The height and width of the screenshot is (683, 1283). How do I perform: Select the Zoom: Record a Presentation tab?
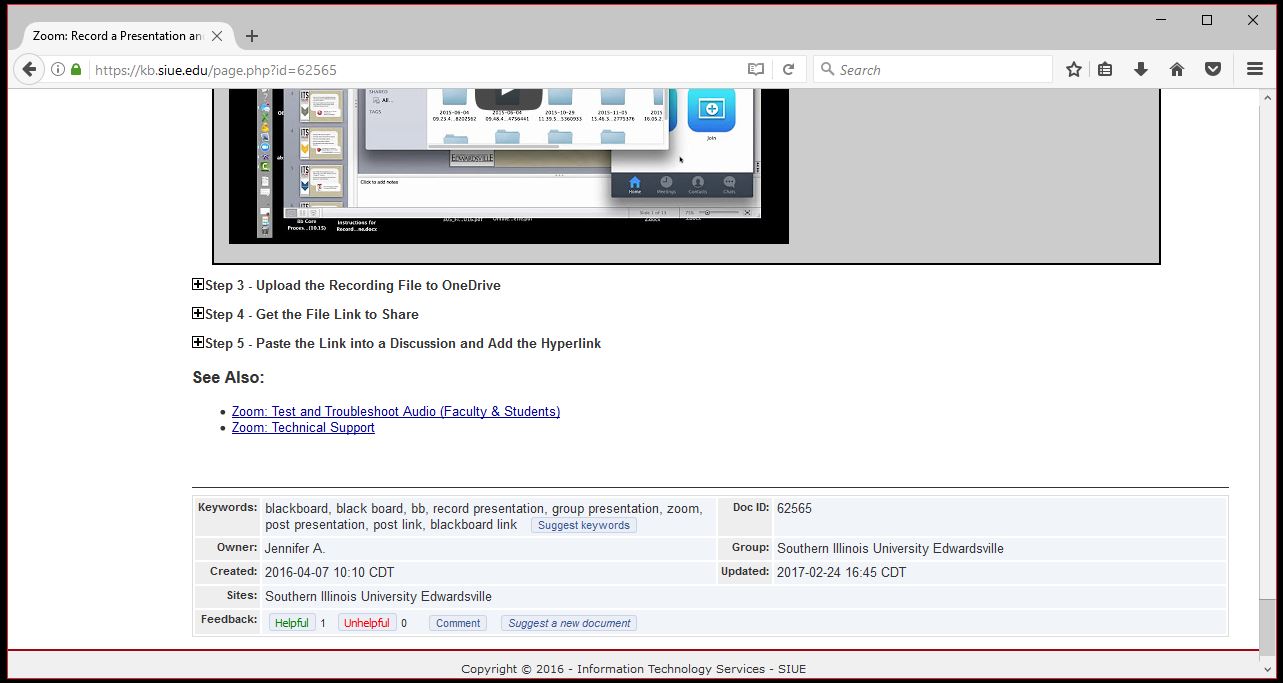pos(115,36)
